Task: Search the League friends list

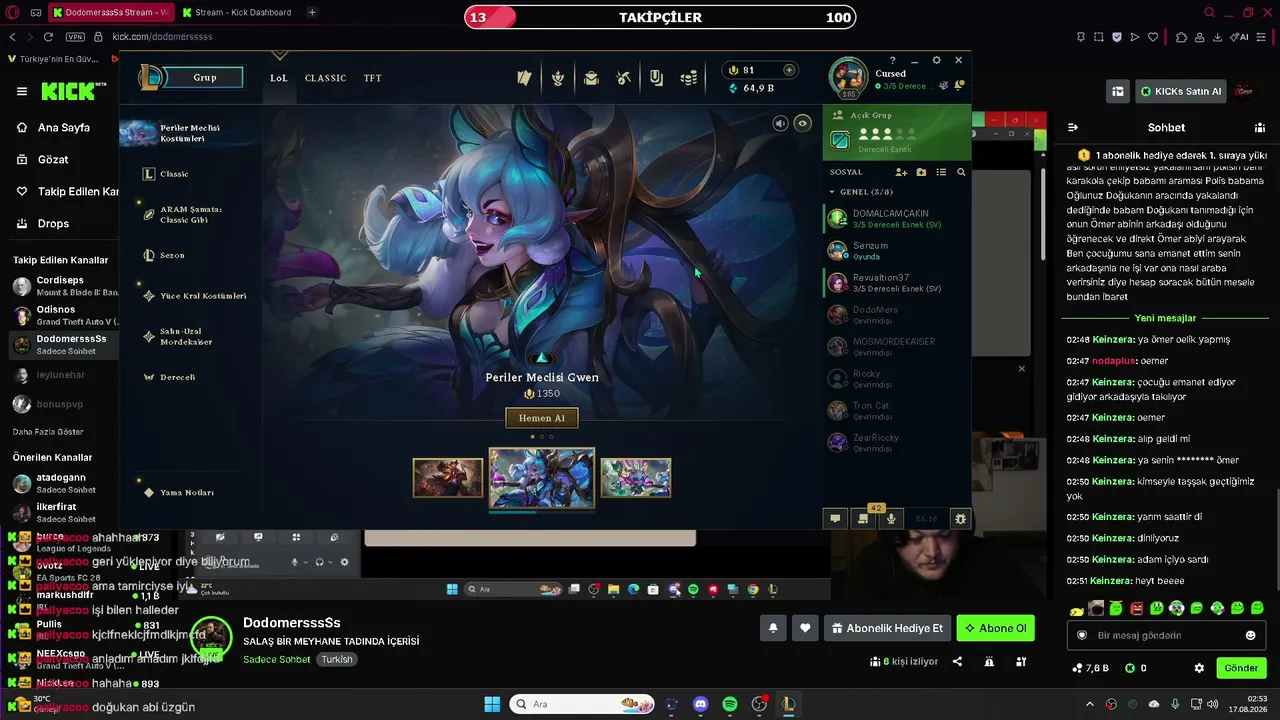Action: point(961,172)
